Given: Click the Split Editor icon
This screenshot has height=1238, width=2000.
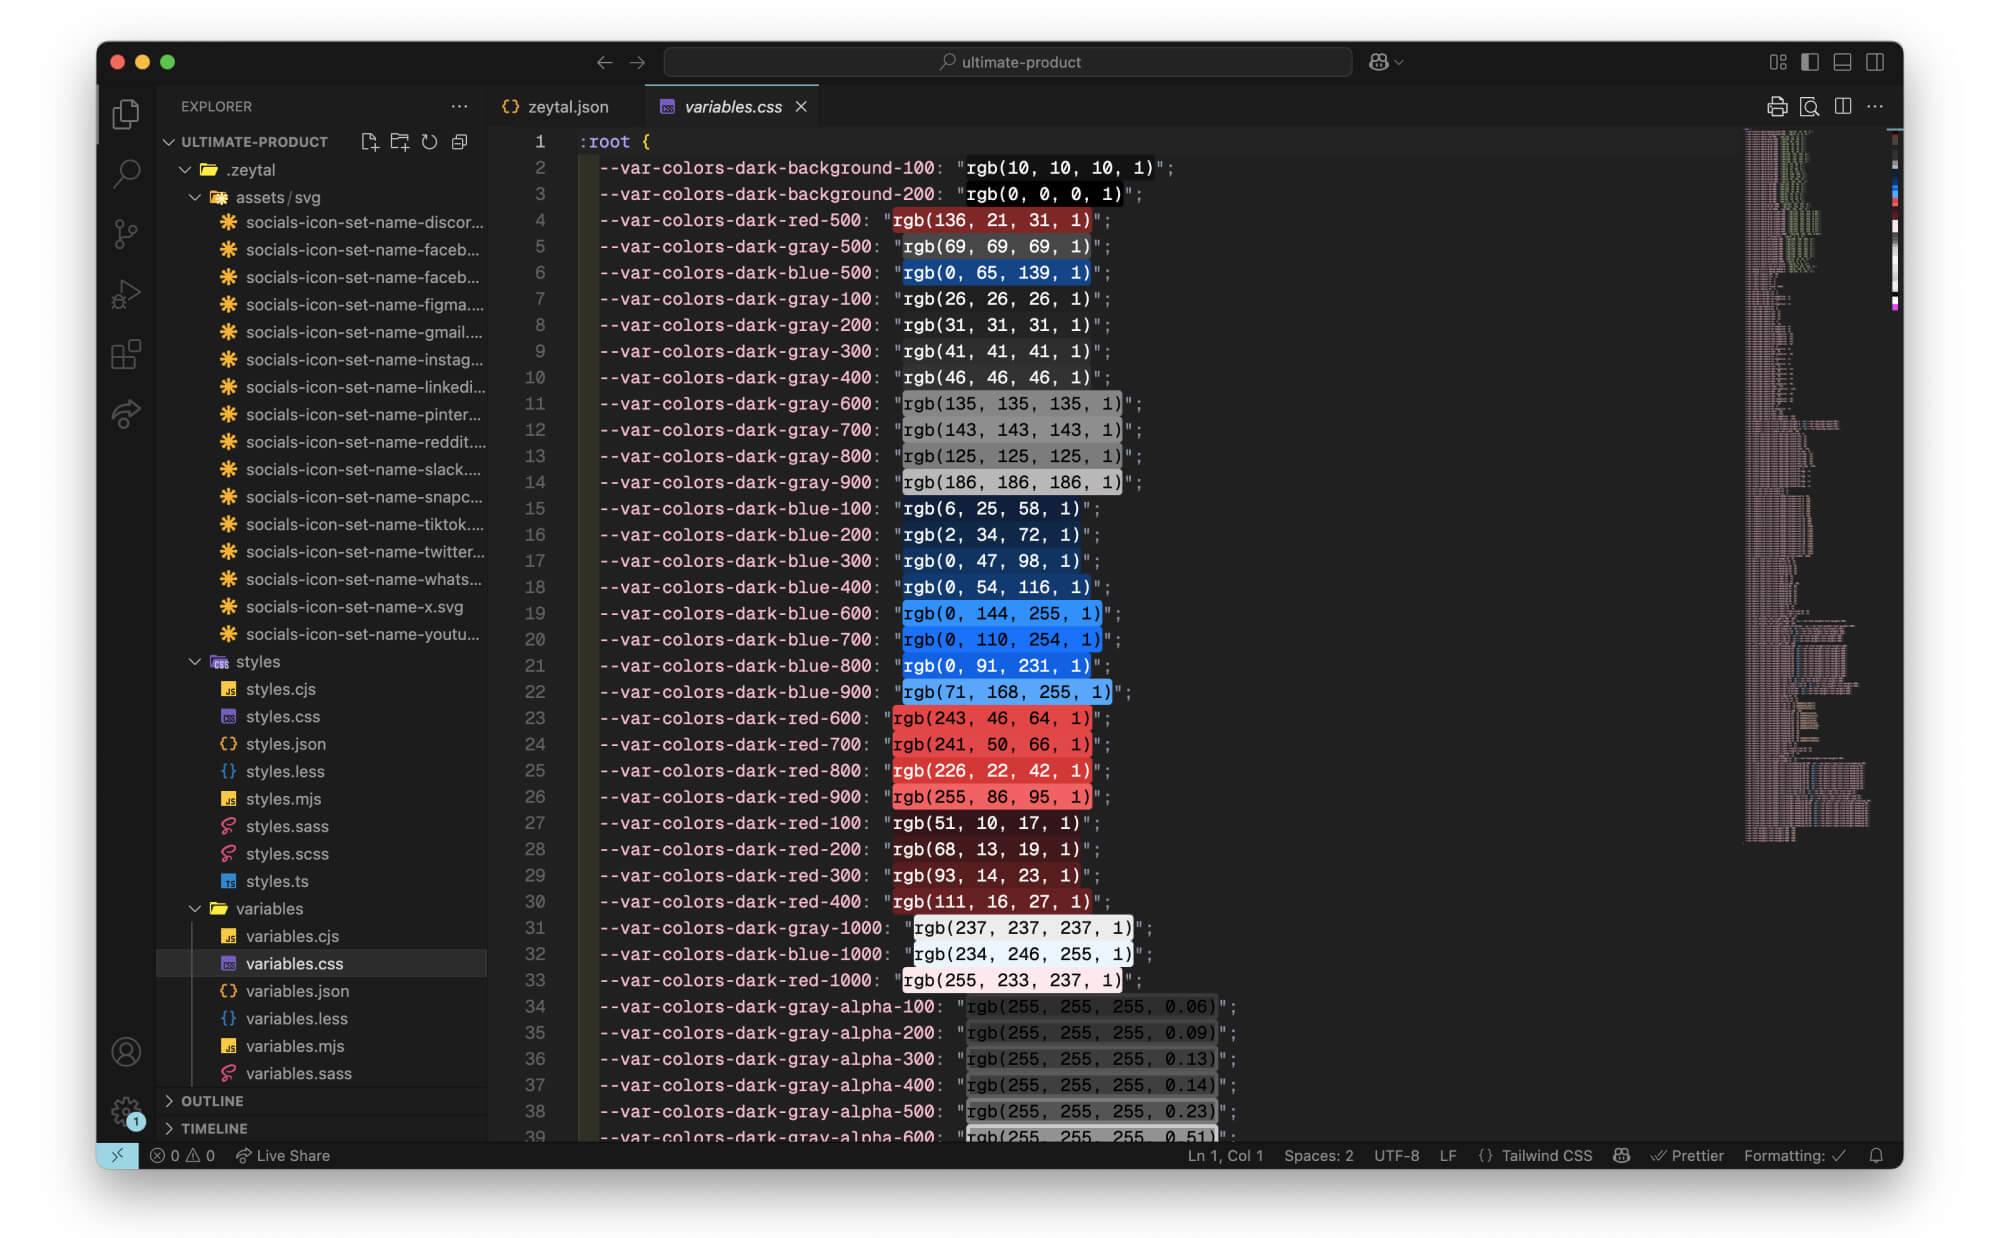Looking at the screenshot, I should point(1842,107).
